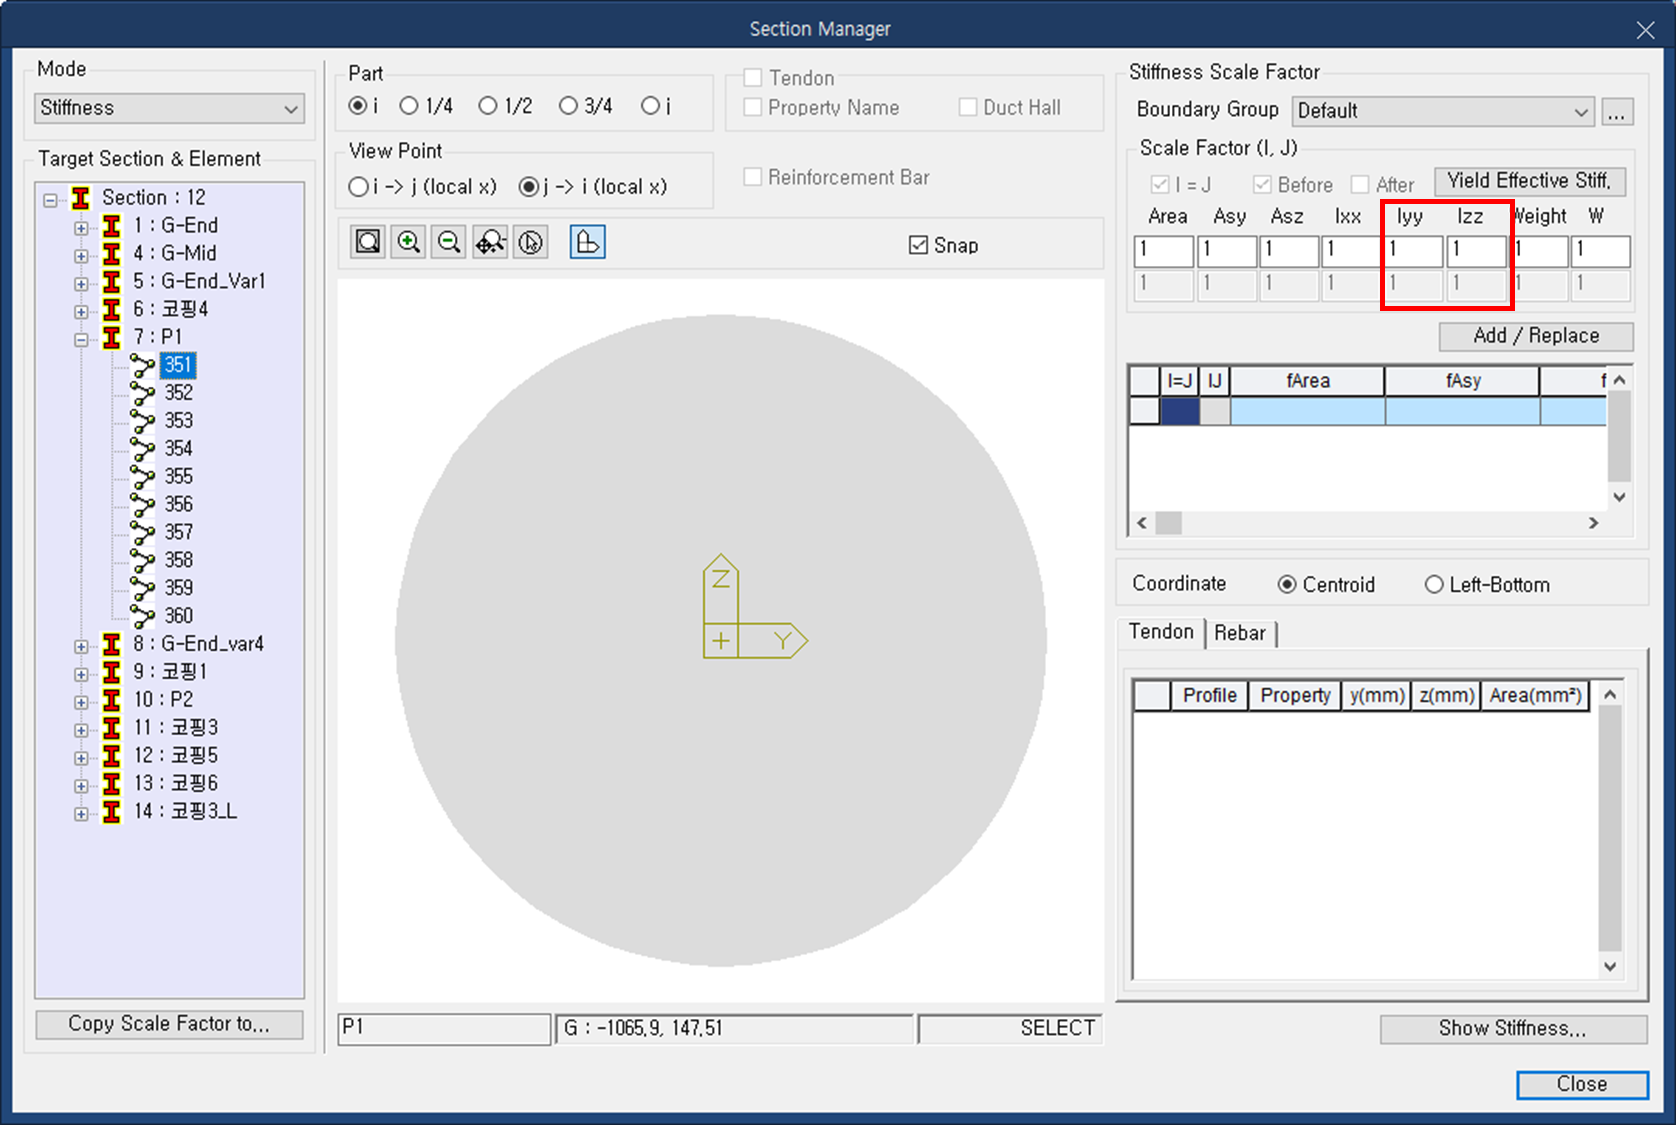Click the Copy Scale Factor to... button
The height and width of the screenshot is (1125, 1676).
169,1024
